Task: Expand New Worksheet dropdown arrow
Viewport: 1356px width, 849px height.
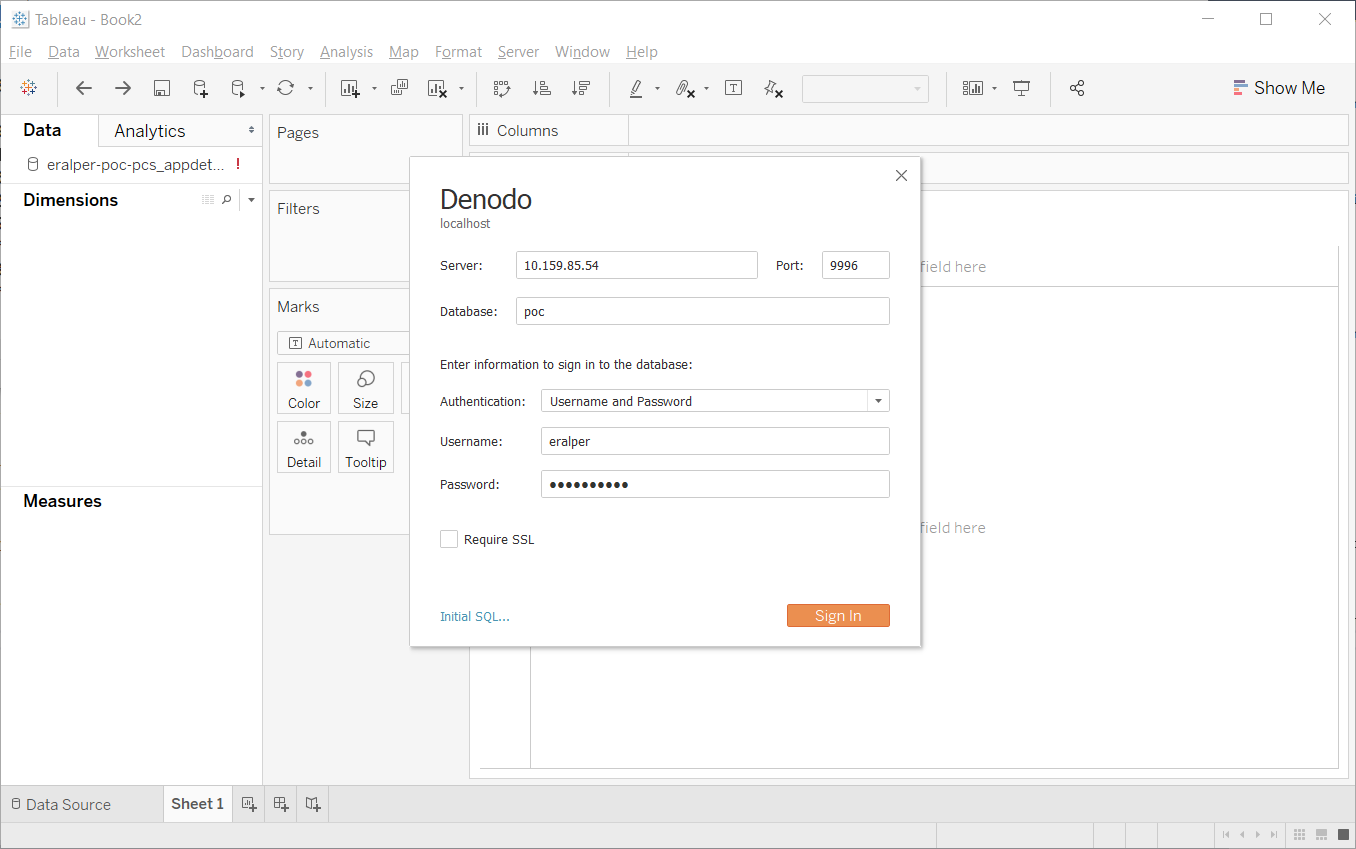Action: click(x=374, y=88)
